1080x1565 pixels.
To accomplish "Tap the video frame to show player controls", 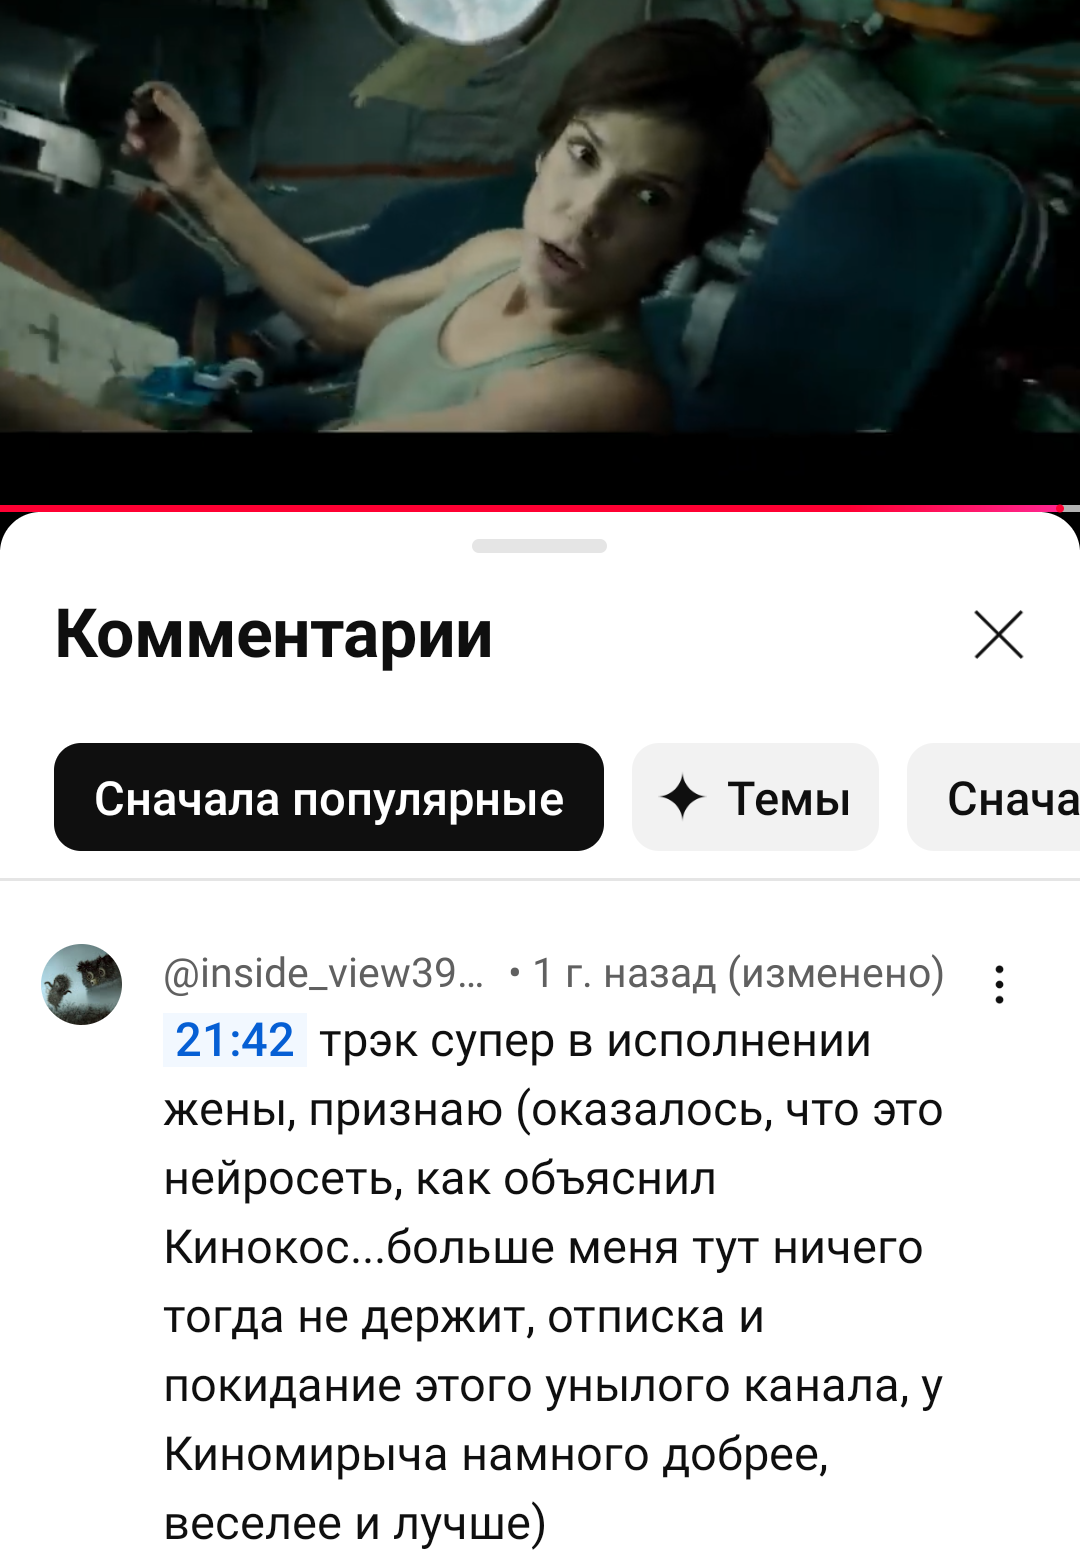I will tap(540, 216).
